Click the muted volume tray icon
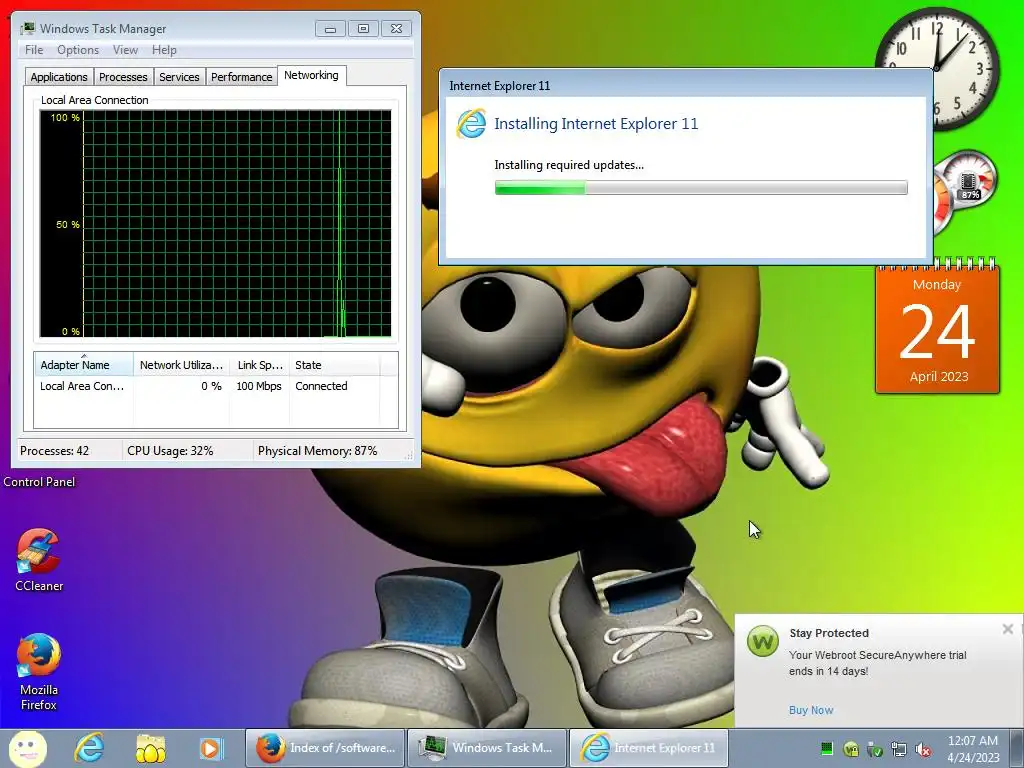The width and height of the screenshot is (1024, 768). 923,749
